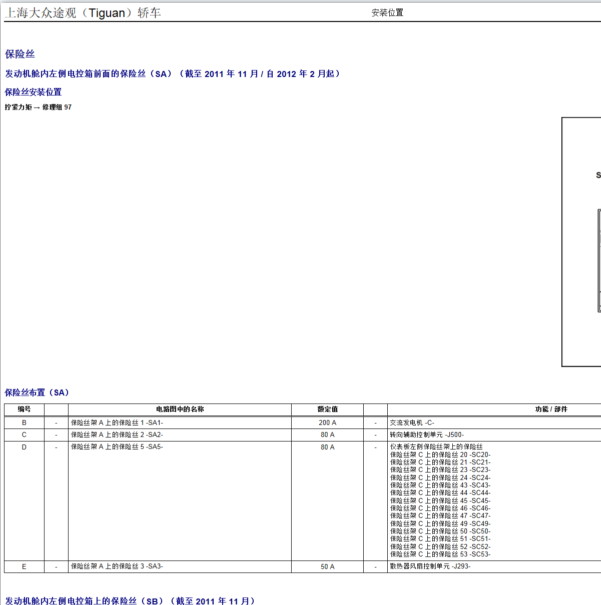Click the '80 A' rating in row D
Screen dimensions: 601x605
(328, 447)
